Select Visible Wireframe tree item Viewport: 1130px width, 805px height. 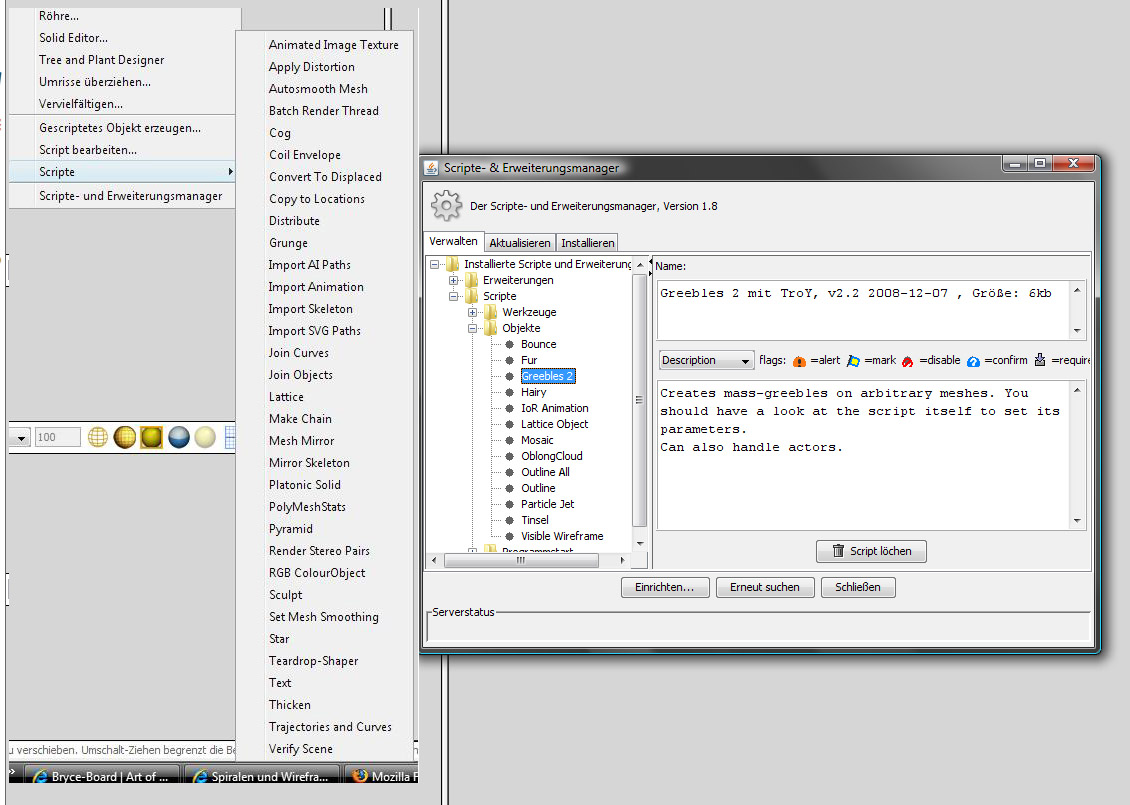tap(562, 536)
